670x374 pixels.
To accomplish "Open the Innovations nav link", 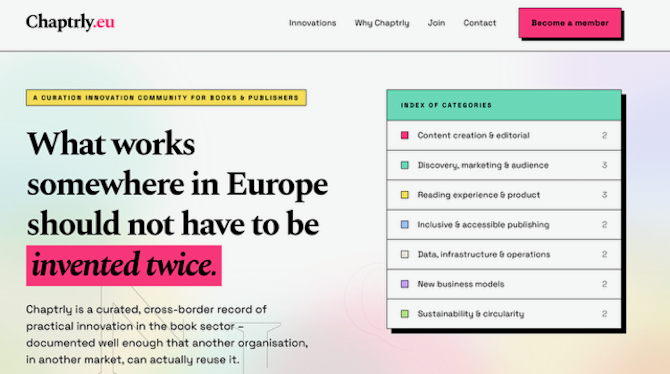I will point(312,23).
